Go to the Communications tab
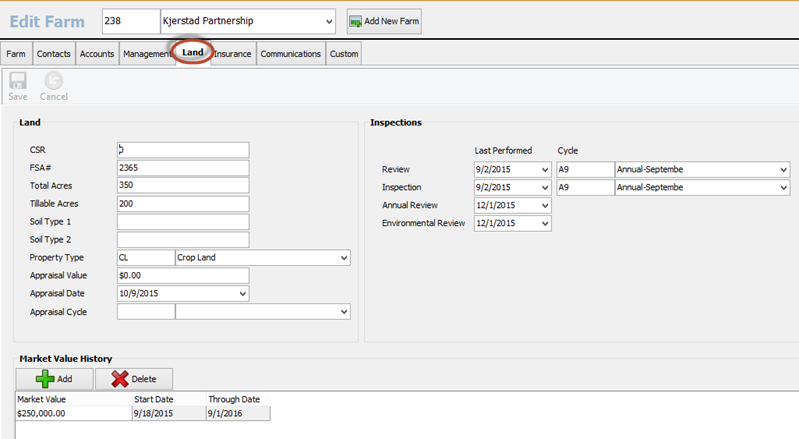The image size is (799, 439). [x=290, y=54]
